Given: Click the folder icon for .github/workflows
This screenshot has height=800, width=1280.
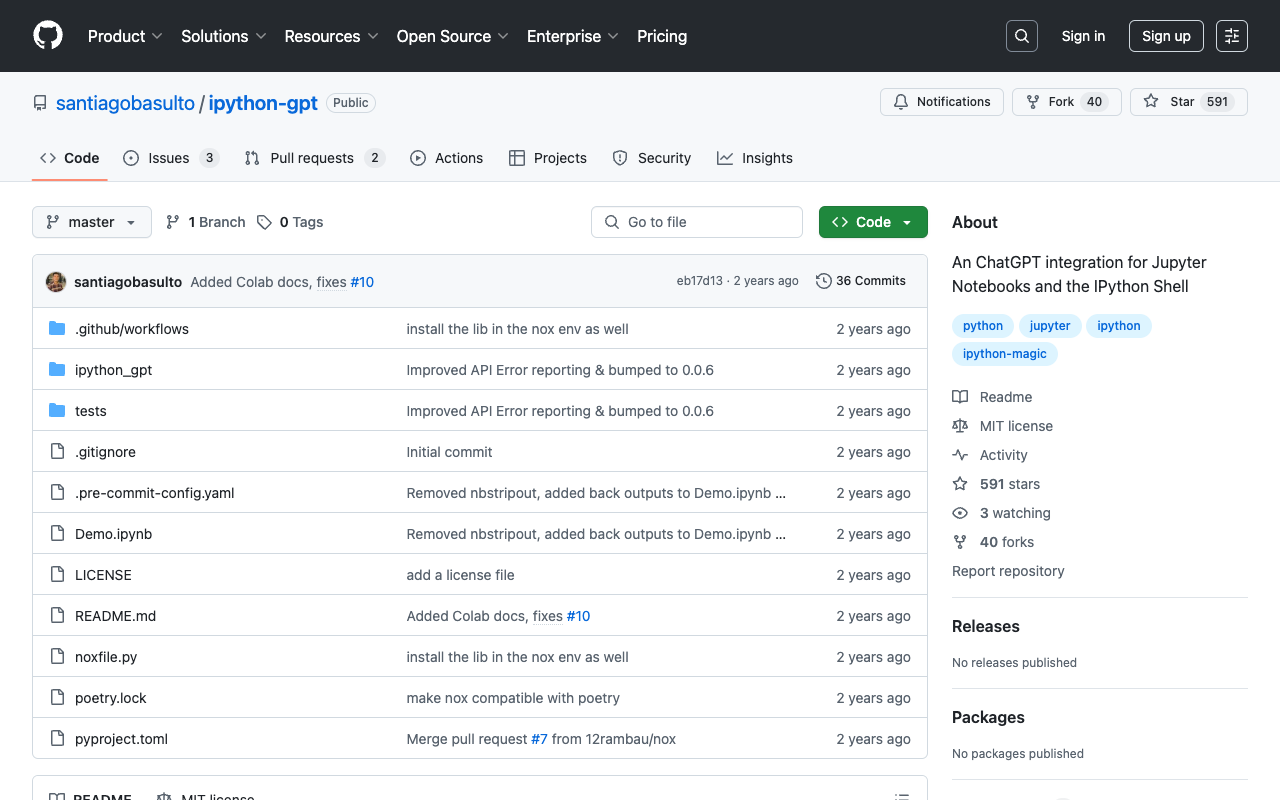Looking at the screenshot, I should coord(57,329).
